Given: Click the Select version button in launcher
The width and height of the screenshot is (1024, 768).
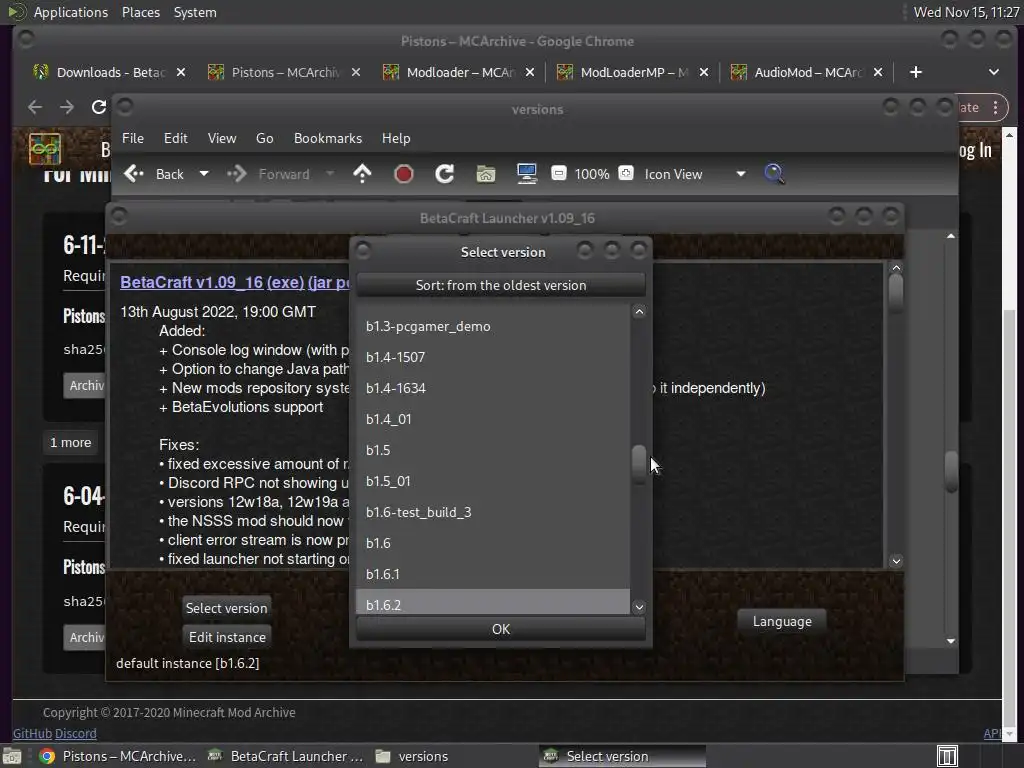Looking at the screenshot, I should (x=227, y=608).
